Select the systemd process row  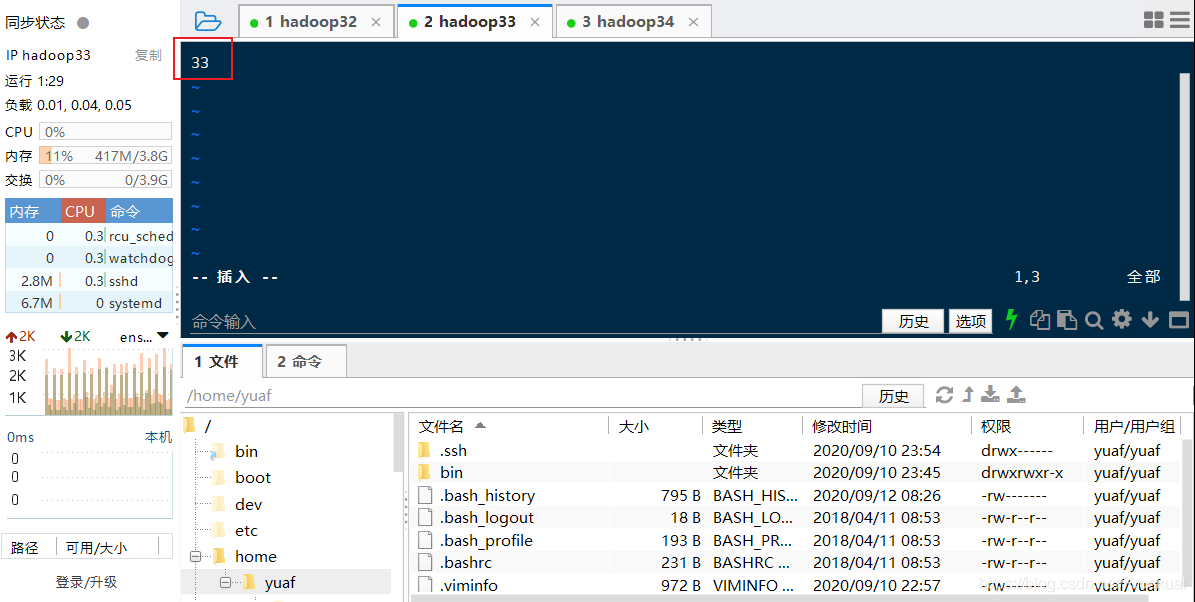(x=89, y=303)
